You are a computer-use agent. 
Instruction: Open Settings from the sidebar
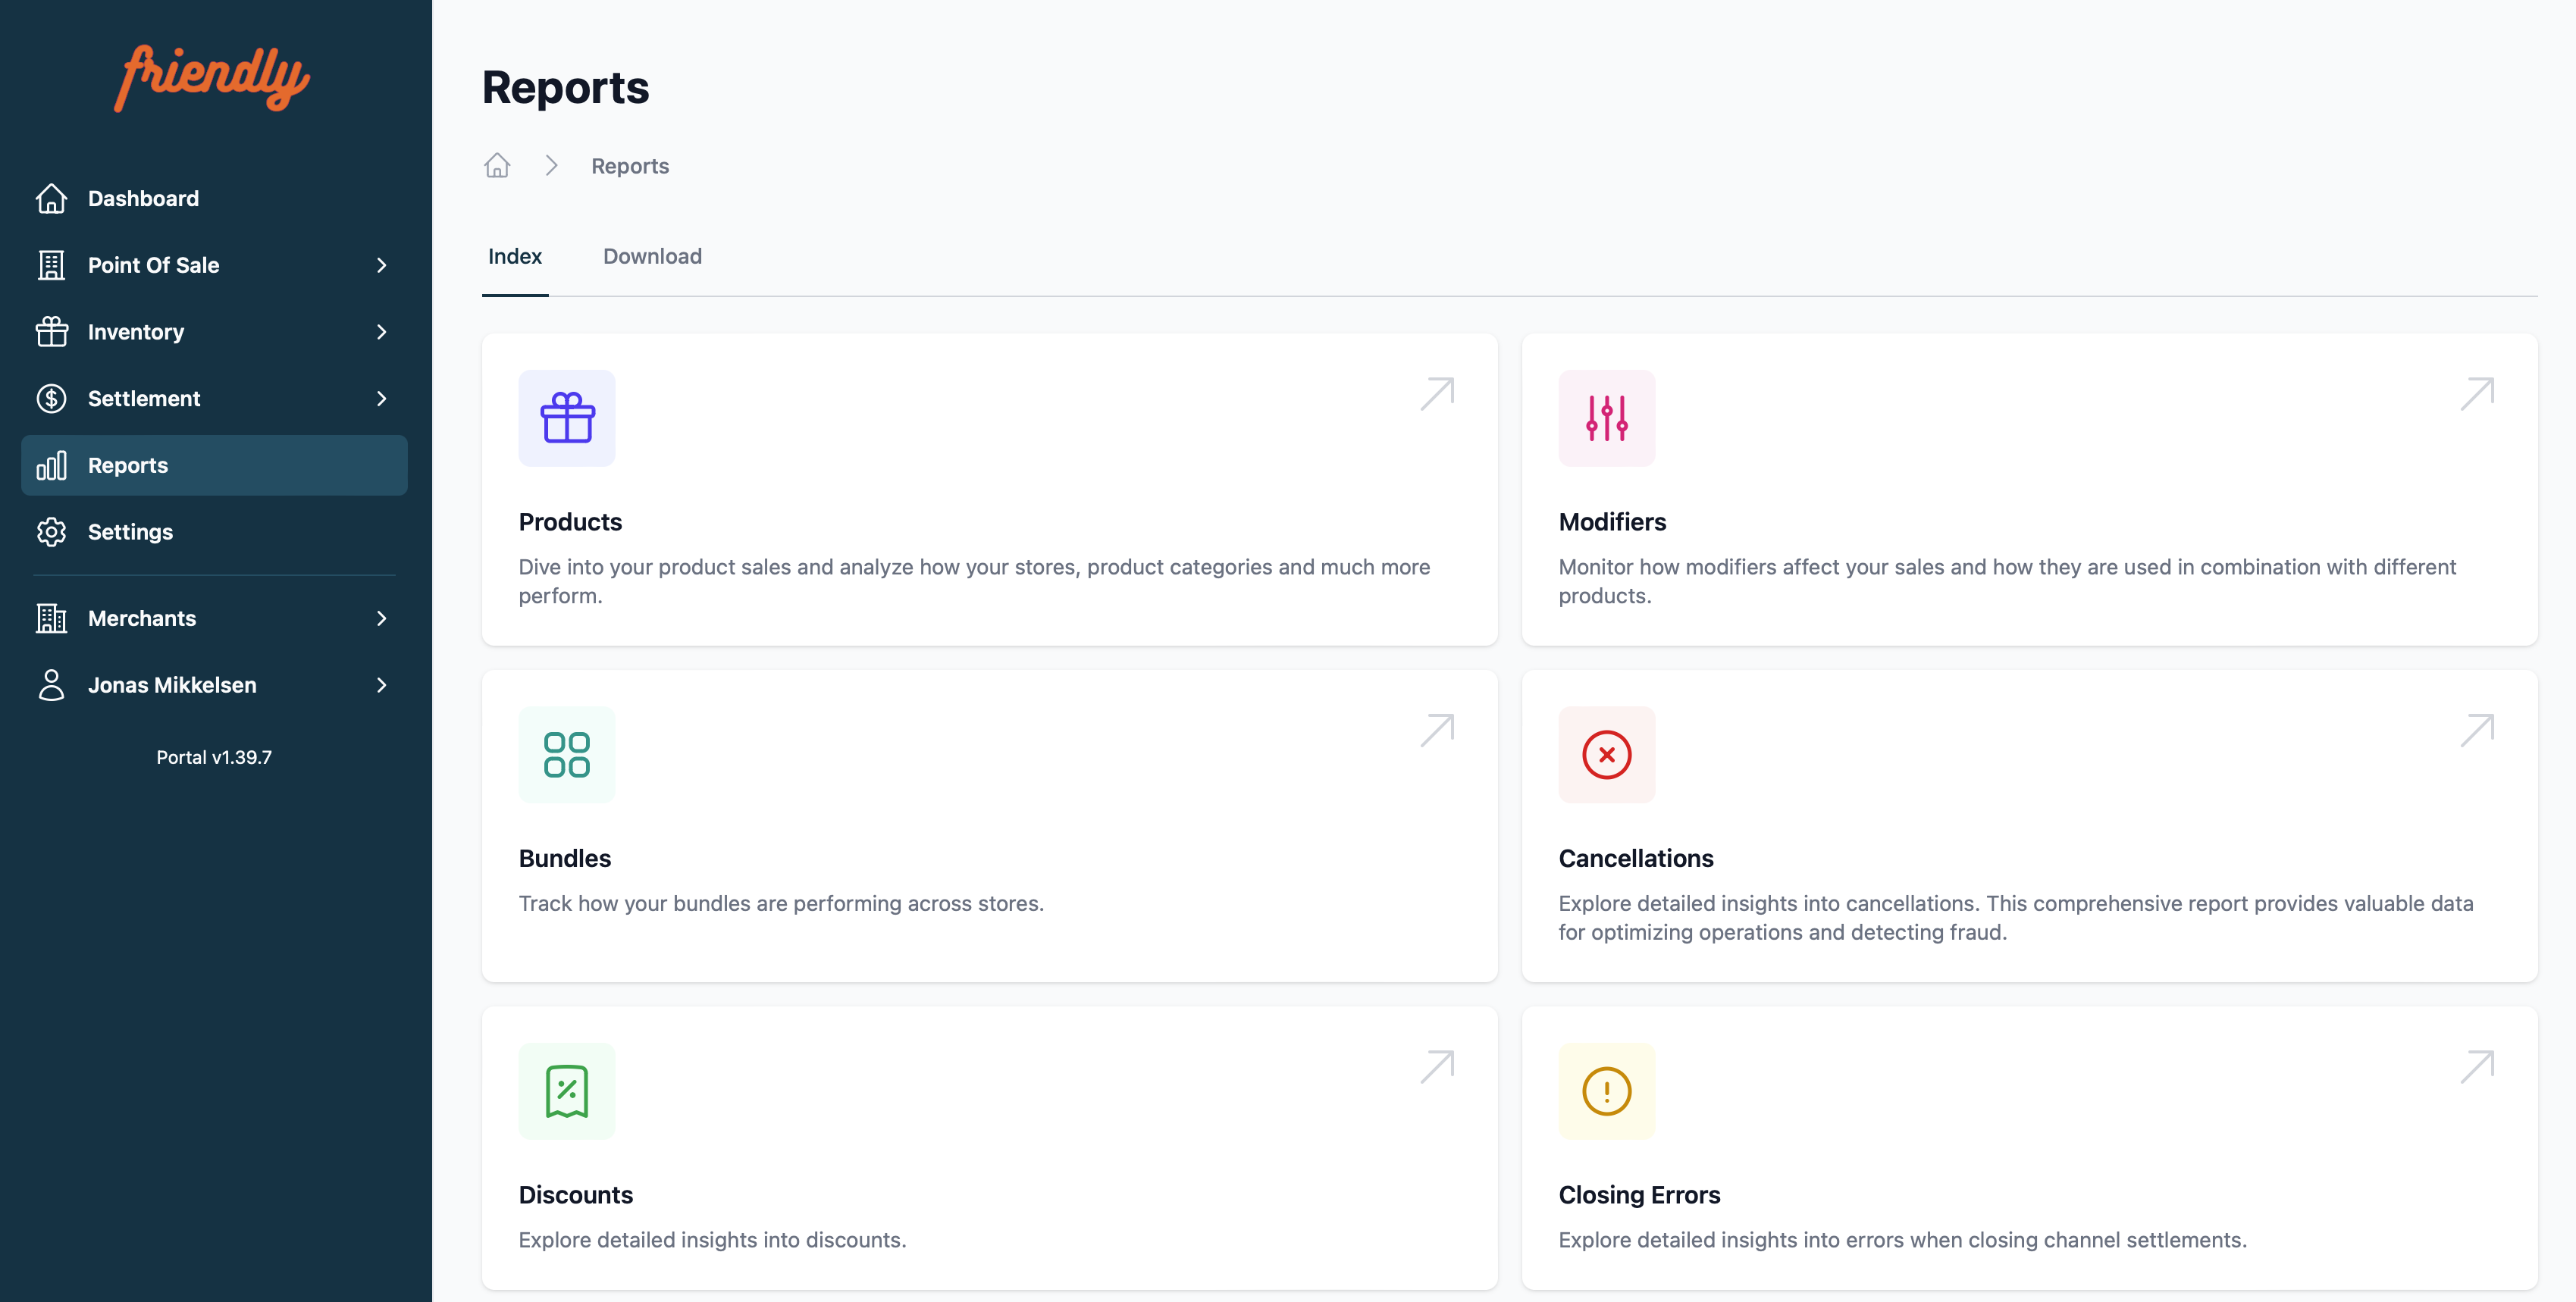130,532
